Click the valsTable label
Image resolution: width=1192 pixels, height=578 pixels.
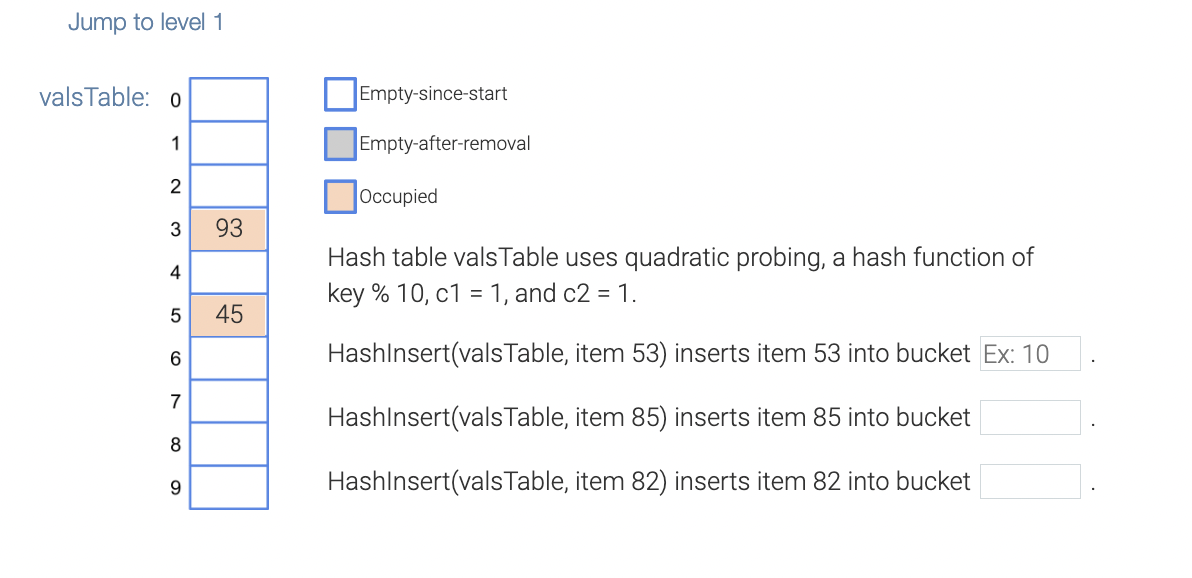coord(93,98)
